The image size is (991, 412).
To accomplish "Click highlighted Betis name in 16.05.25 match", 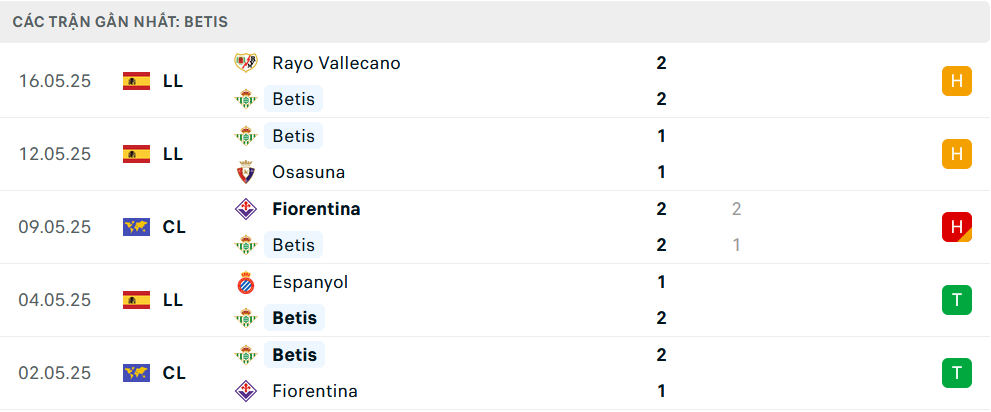I will 293,99.
